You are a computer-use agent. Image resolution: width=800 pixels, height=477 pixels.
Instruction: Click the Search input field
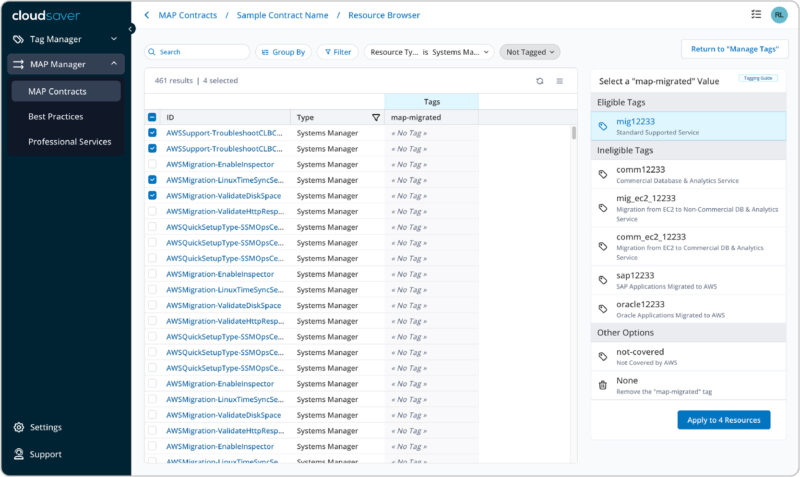tap(198, 52)
